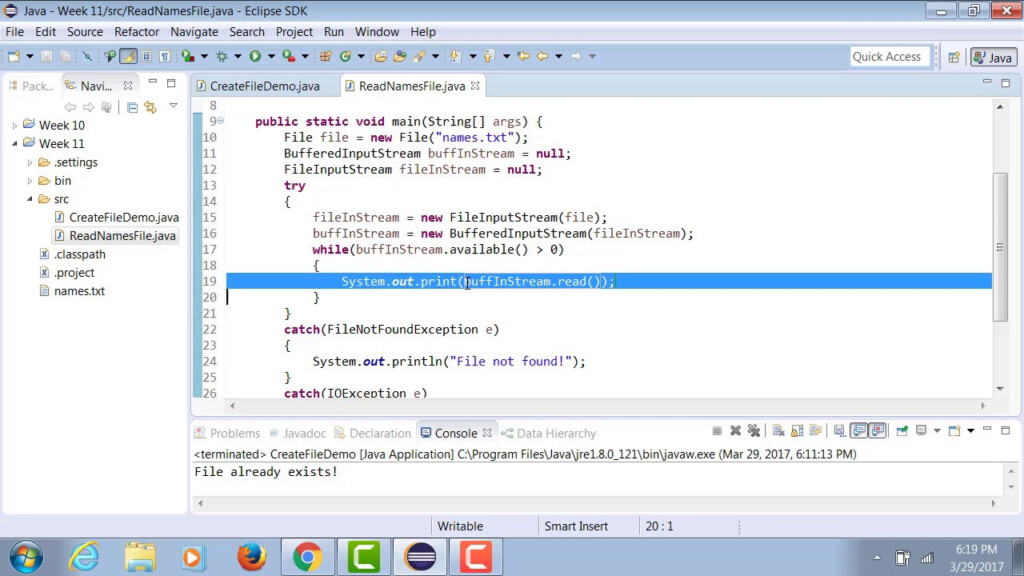This screenshot has width=1024, height=576.
Task: Collapse the src folder
Action: pos(29,199)
